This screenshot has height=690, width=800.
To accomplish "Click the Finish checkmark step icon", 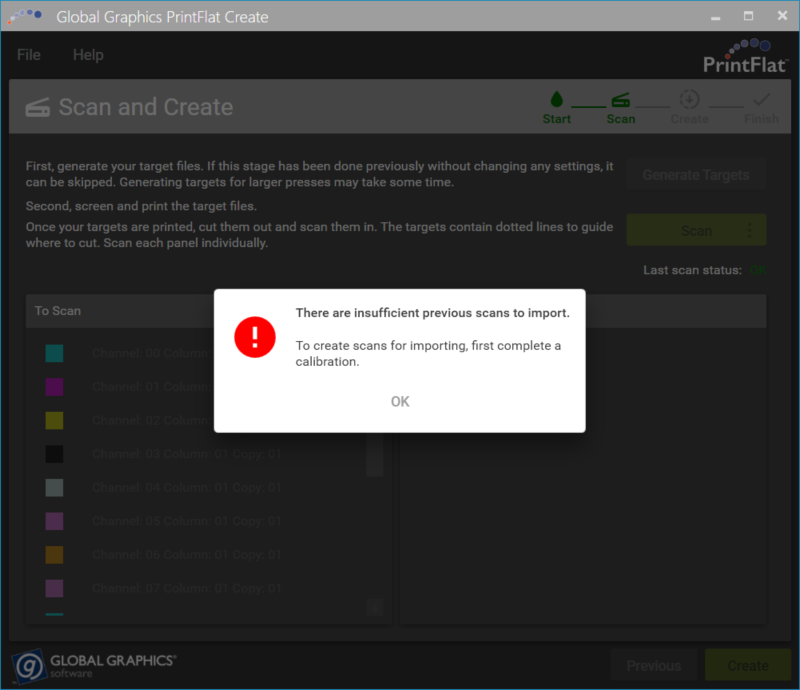I will (761, 100).
